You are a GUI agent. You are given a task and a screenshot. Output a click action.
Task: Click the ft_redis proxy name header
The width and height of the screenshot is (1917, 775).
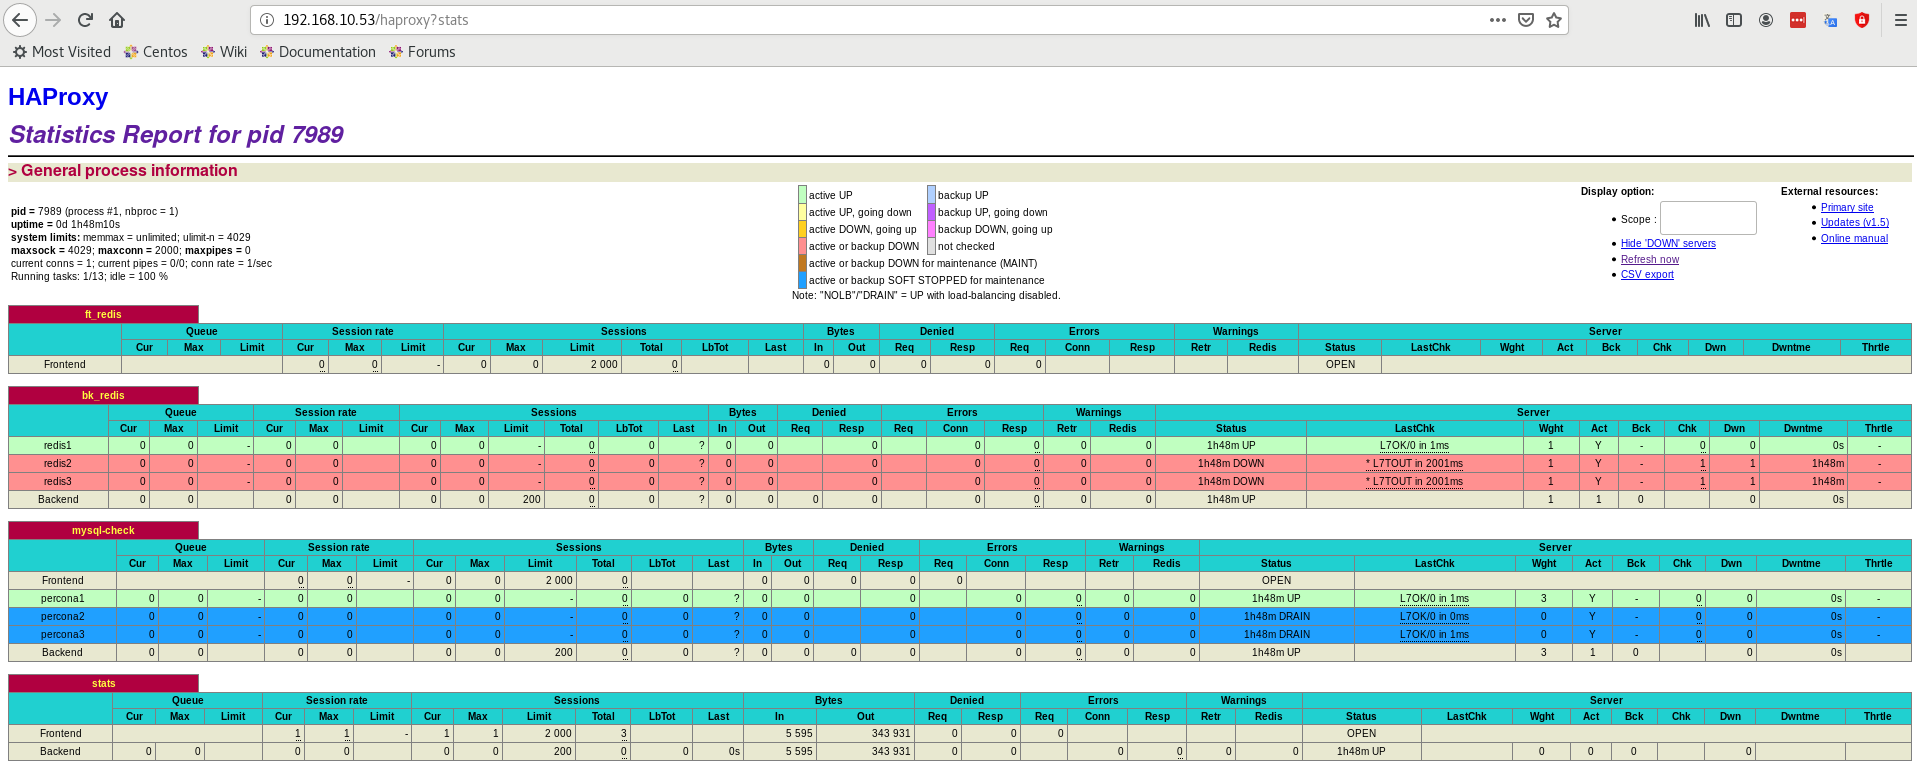click(103, 314)
